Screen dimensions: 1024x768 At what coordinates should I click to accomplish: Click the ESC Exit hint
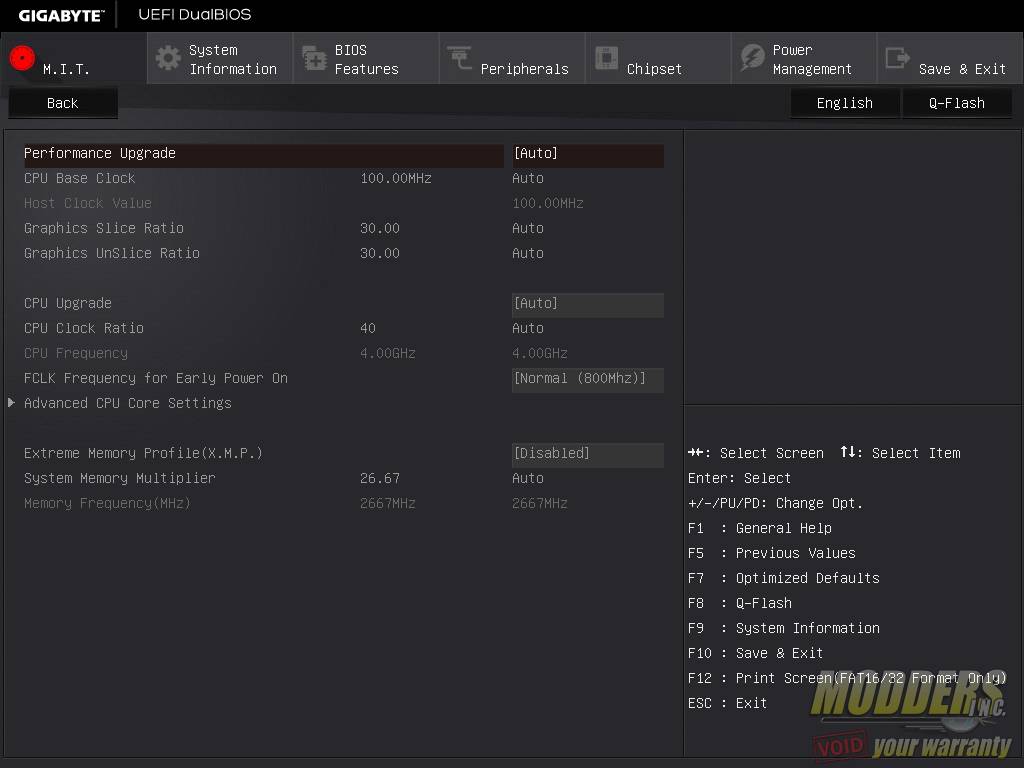pyautogui.click(x=727, y=703)
